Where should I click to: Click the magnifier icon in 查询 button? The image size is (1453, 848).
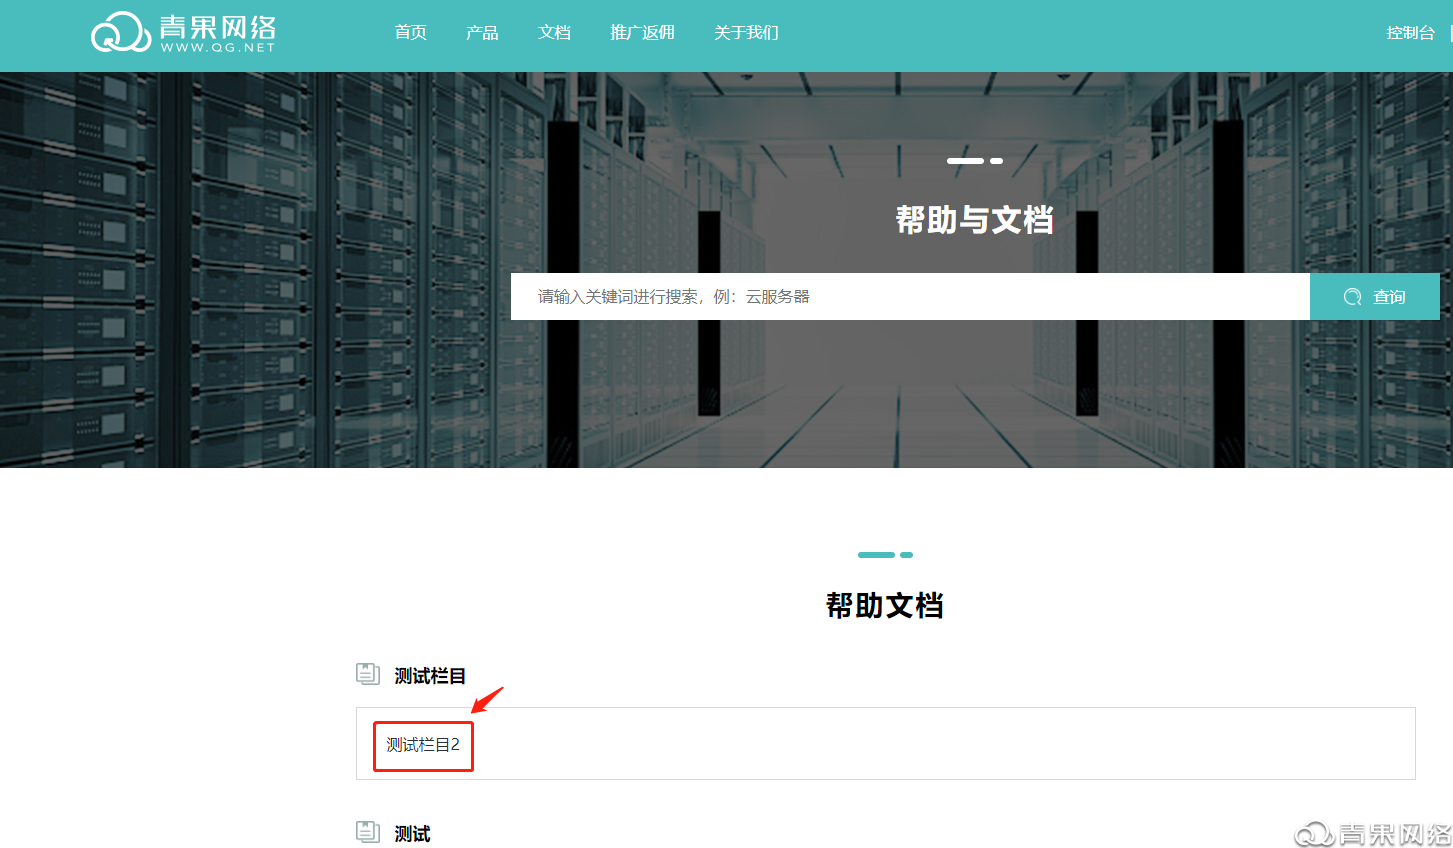1352,297
